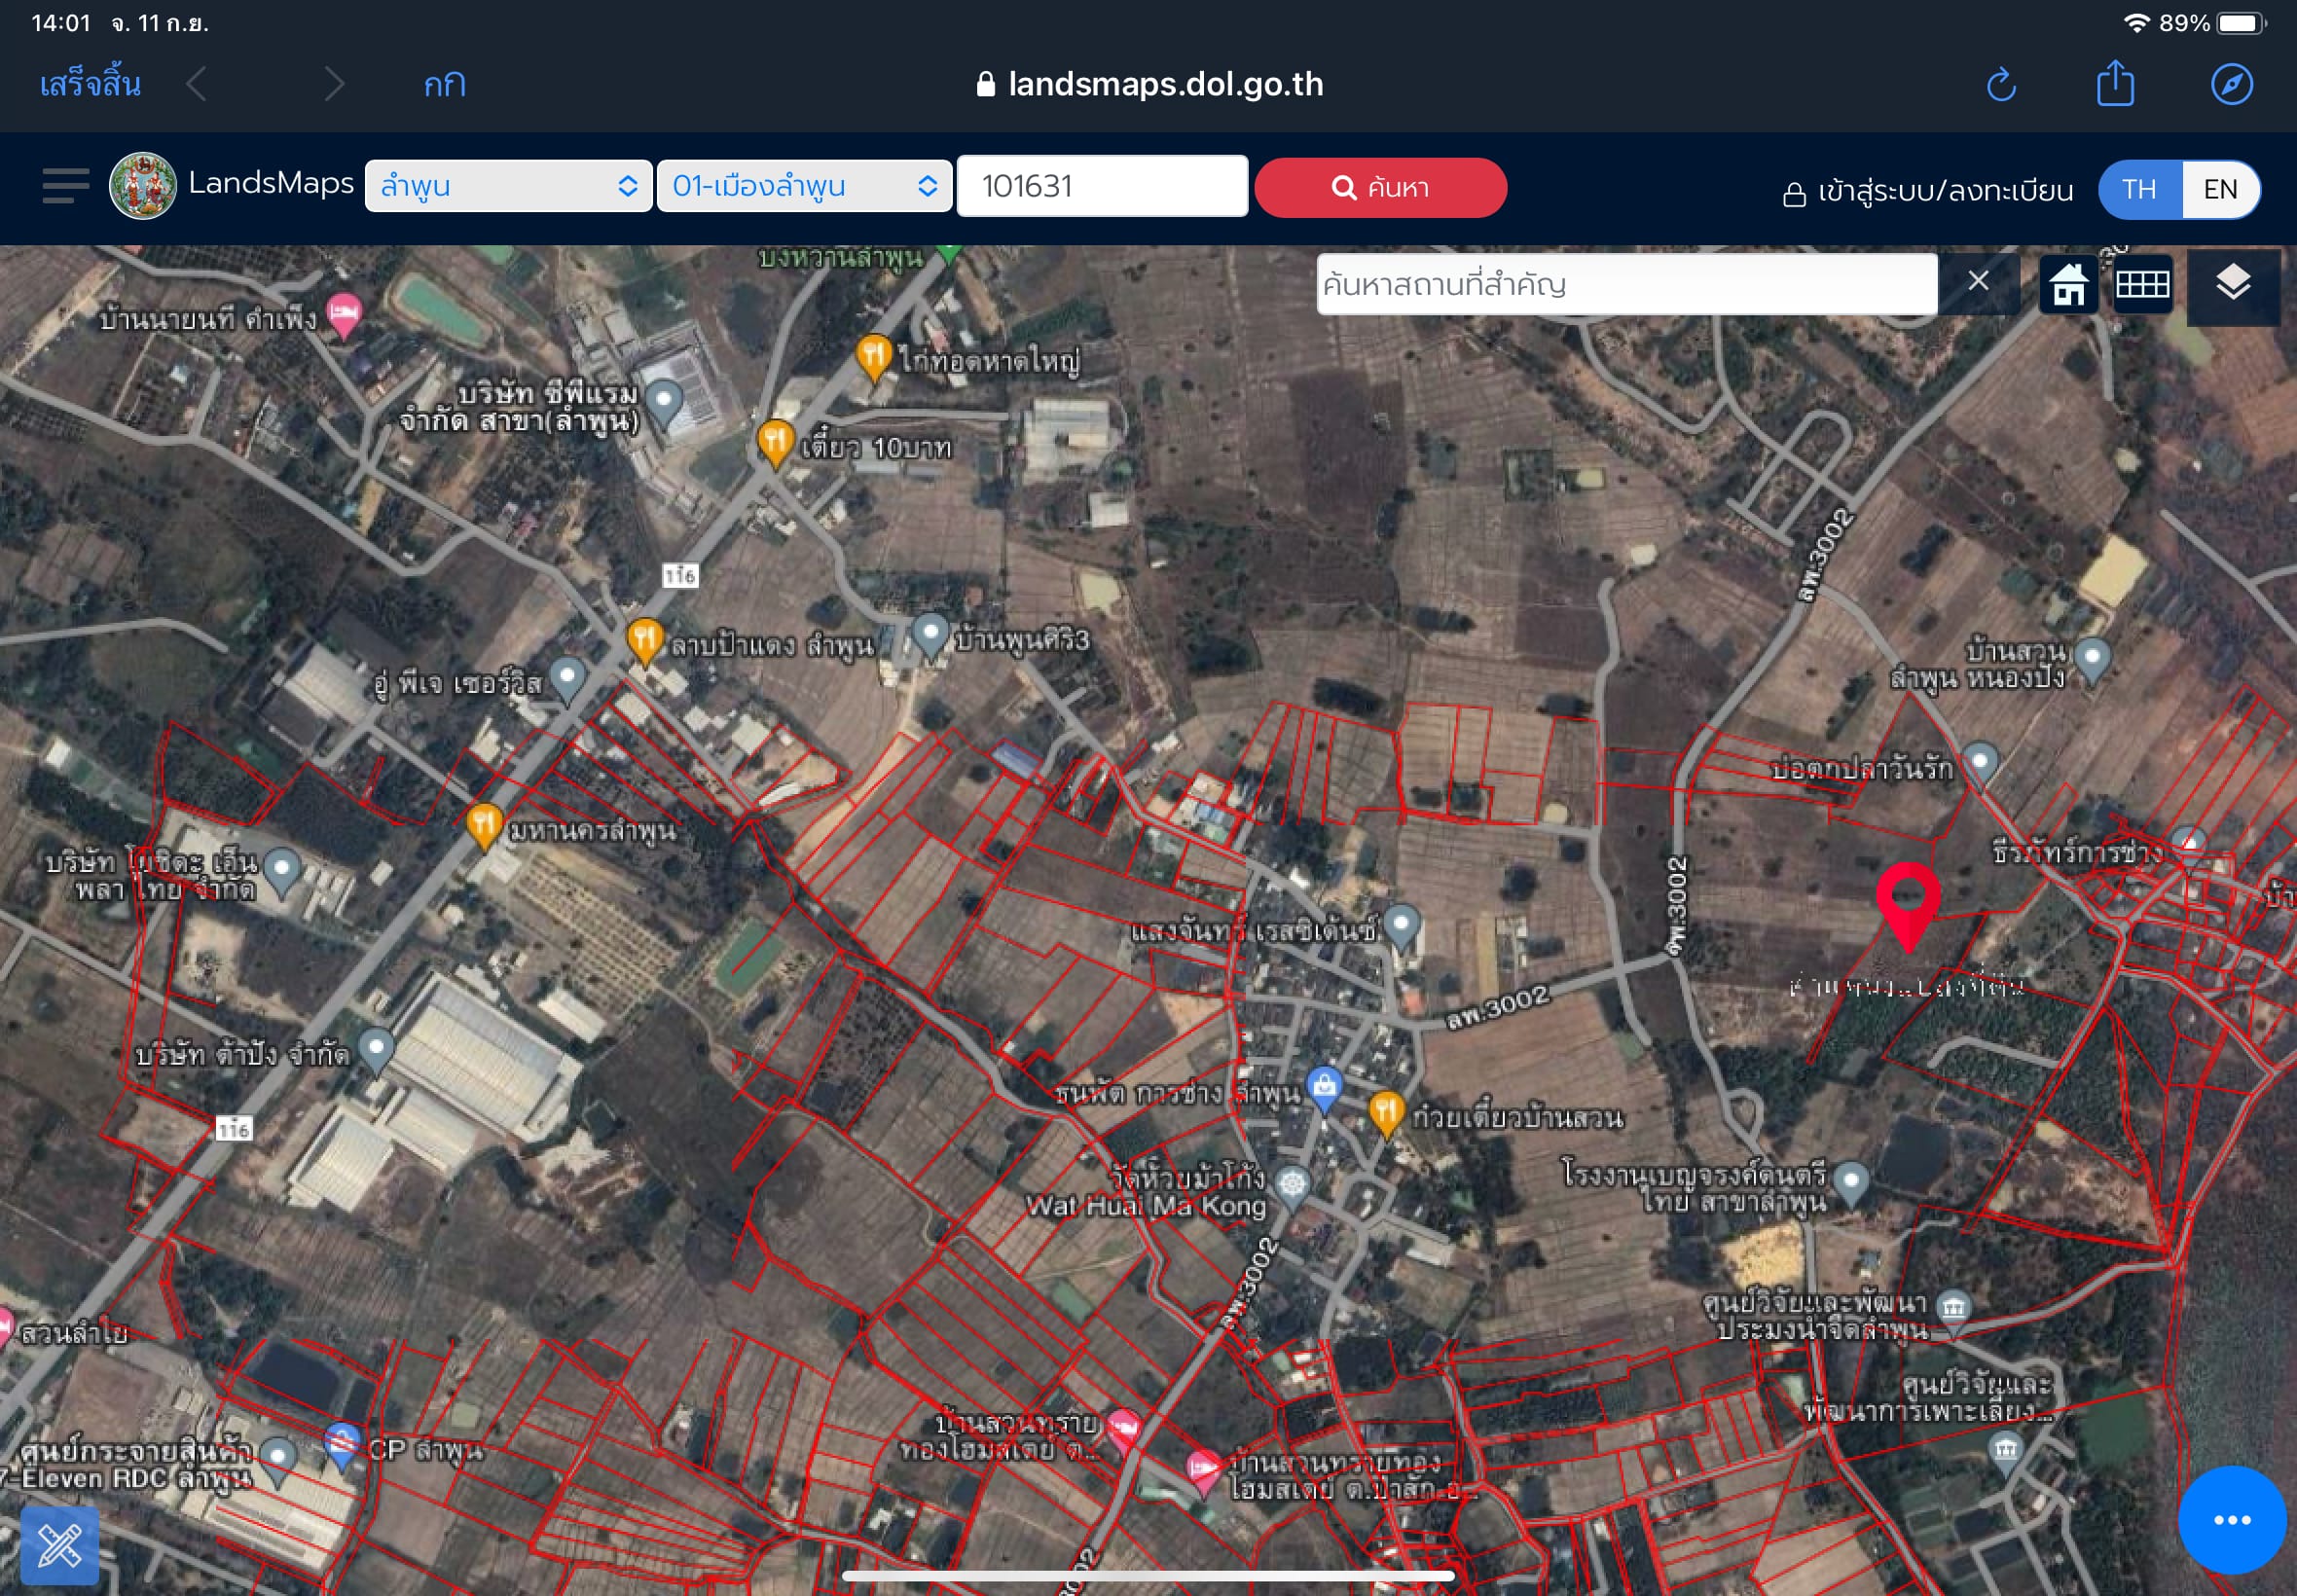Click the parcel number field 101631

(x=1102, y=186)
